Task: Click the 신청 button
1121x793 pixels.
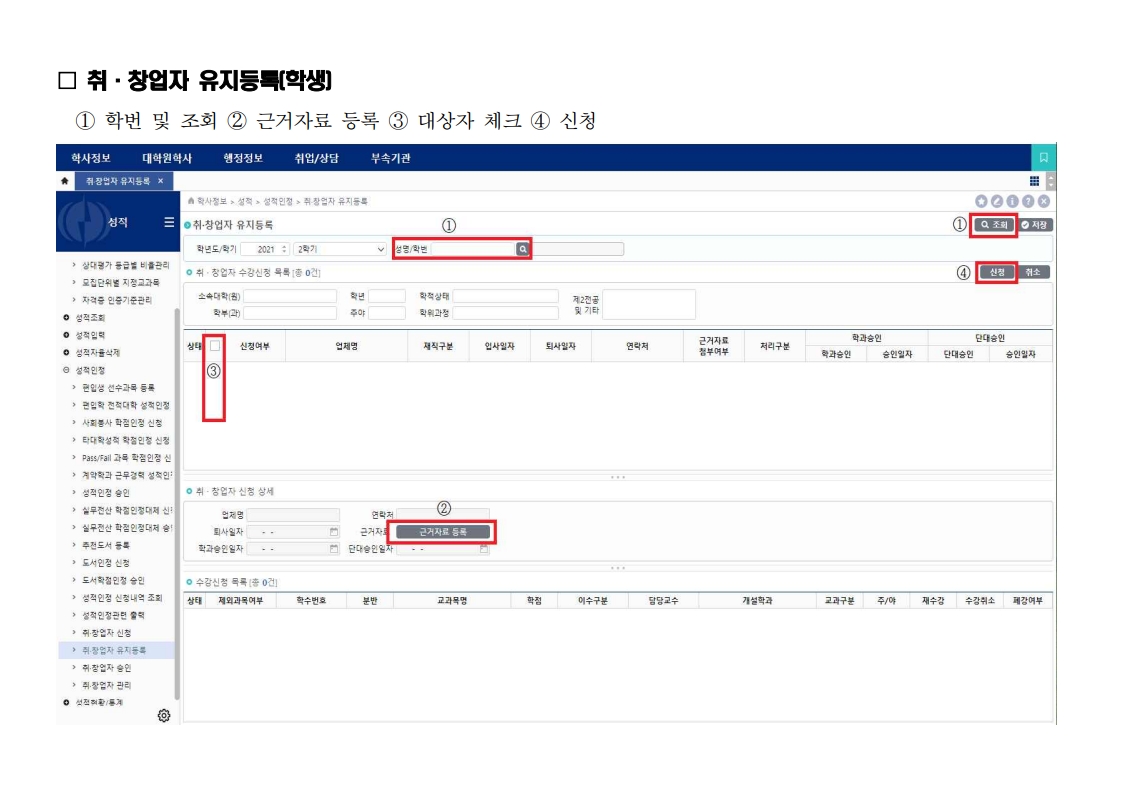Action: (996, 272)
